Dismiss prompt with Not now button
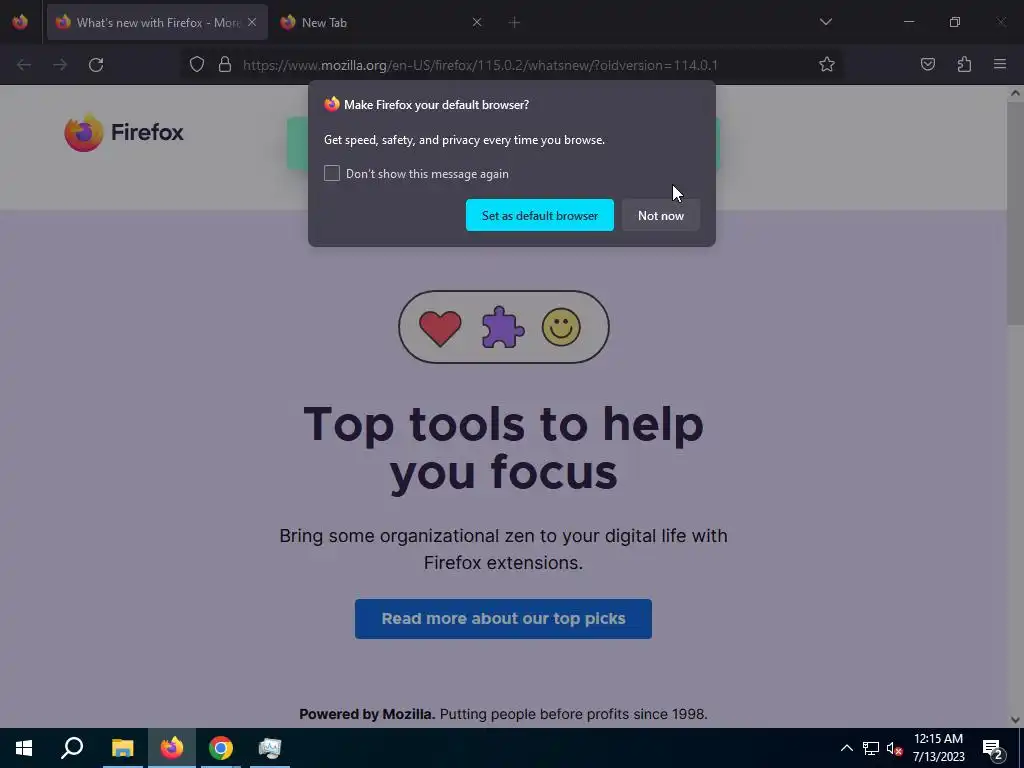This screenshot has width=1024, height=768. (x=660, y=216)
